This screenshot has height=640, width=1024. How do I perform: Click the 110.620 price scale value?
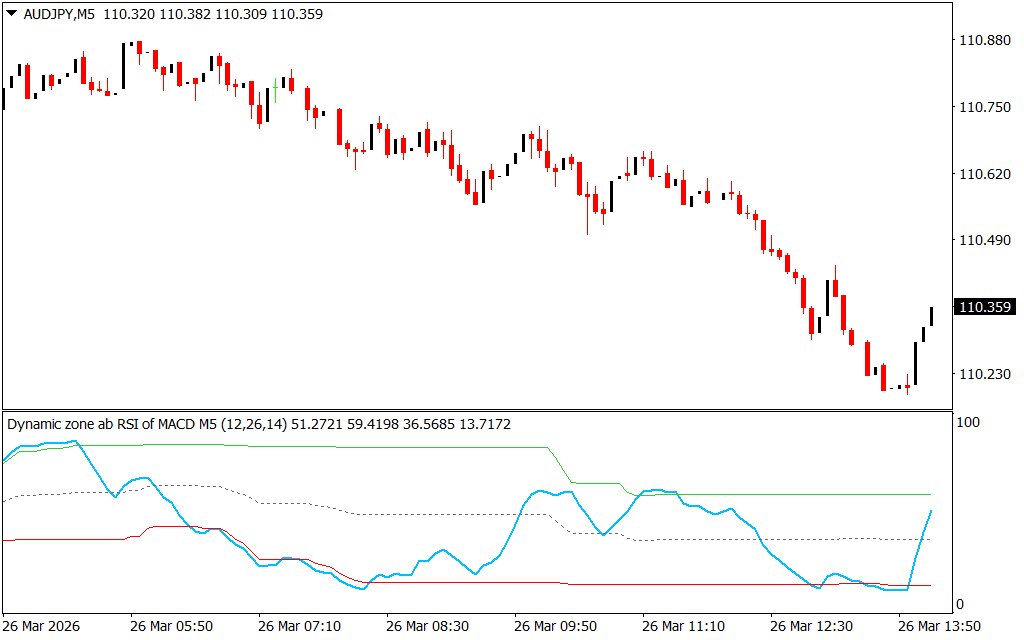click(983, 174)
